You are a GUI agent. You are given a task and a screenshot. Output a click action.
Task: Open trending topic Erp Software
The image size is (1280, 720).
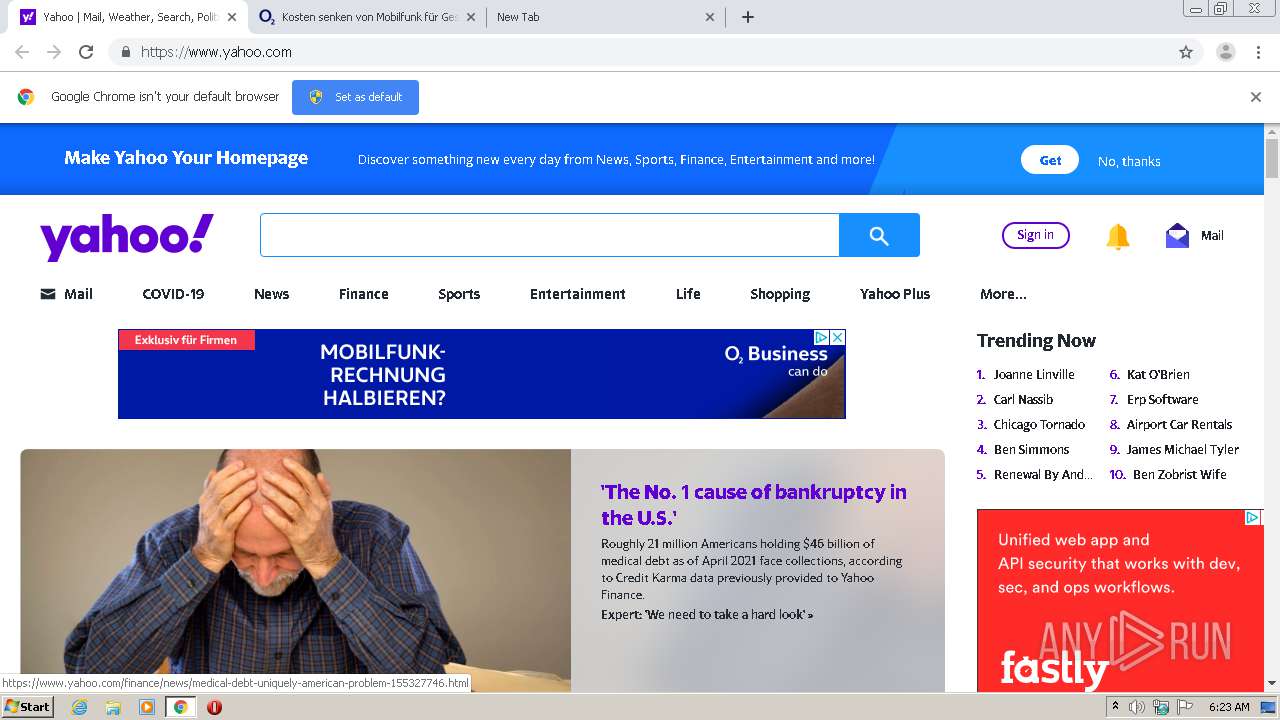tap(1162, 399)
